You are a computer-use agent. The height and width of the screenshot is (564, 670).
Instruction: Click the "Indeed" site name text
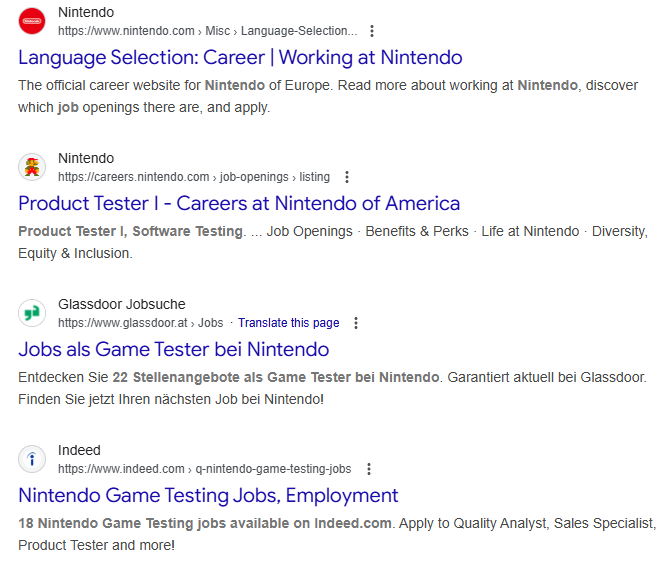tap(79, 450)
